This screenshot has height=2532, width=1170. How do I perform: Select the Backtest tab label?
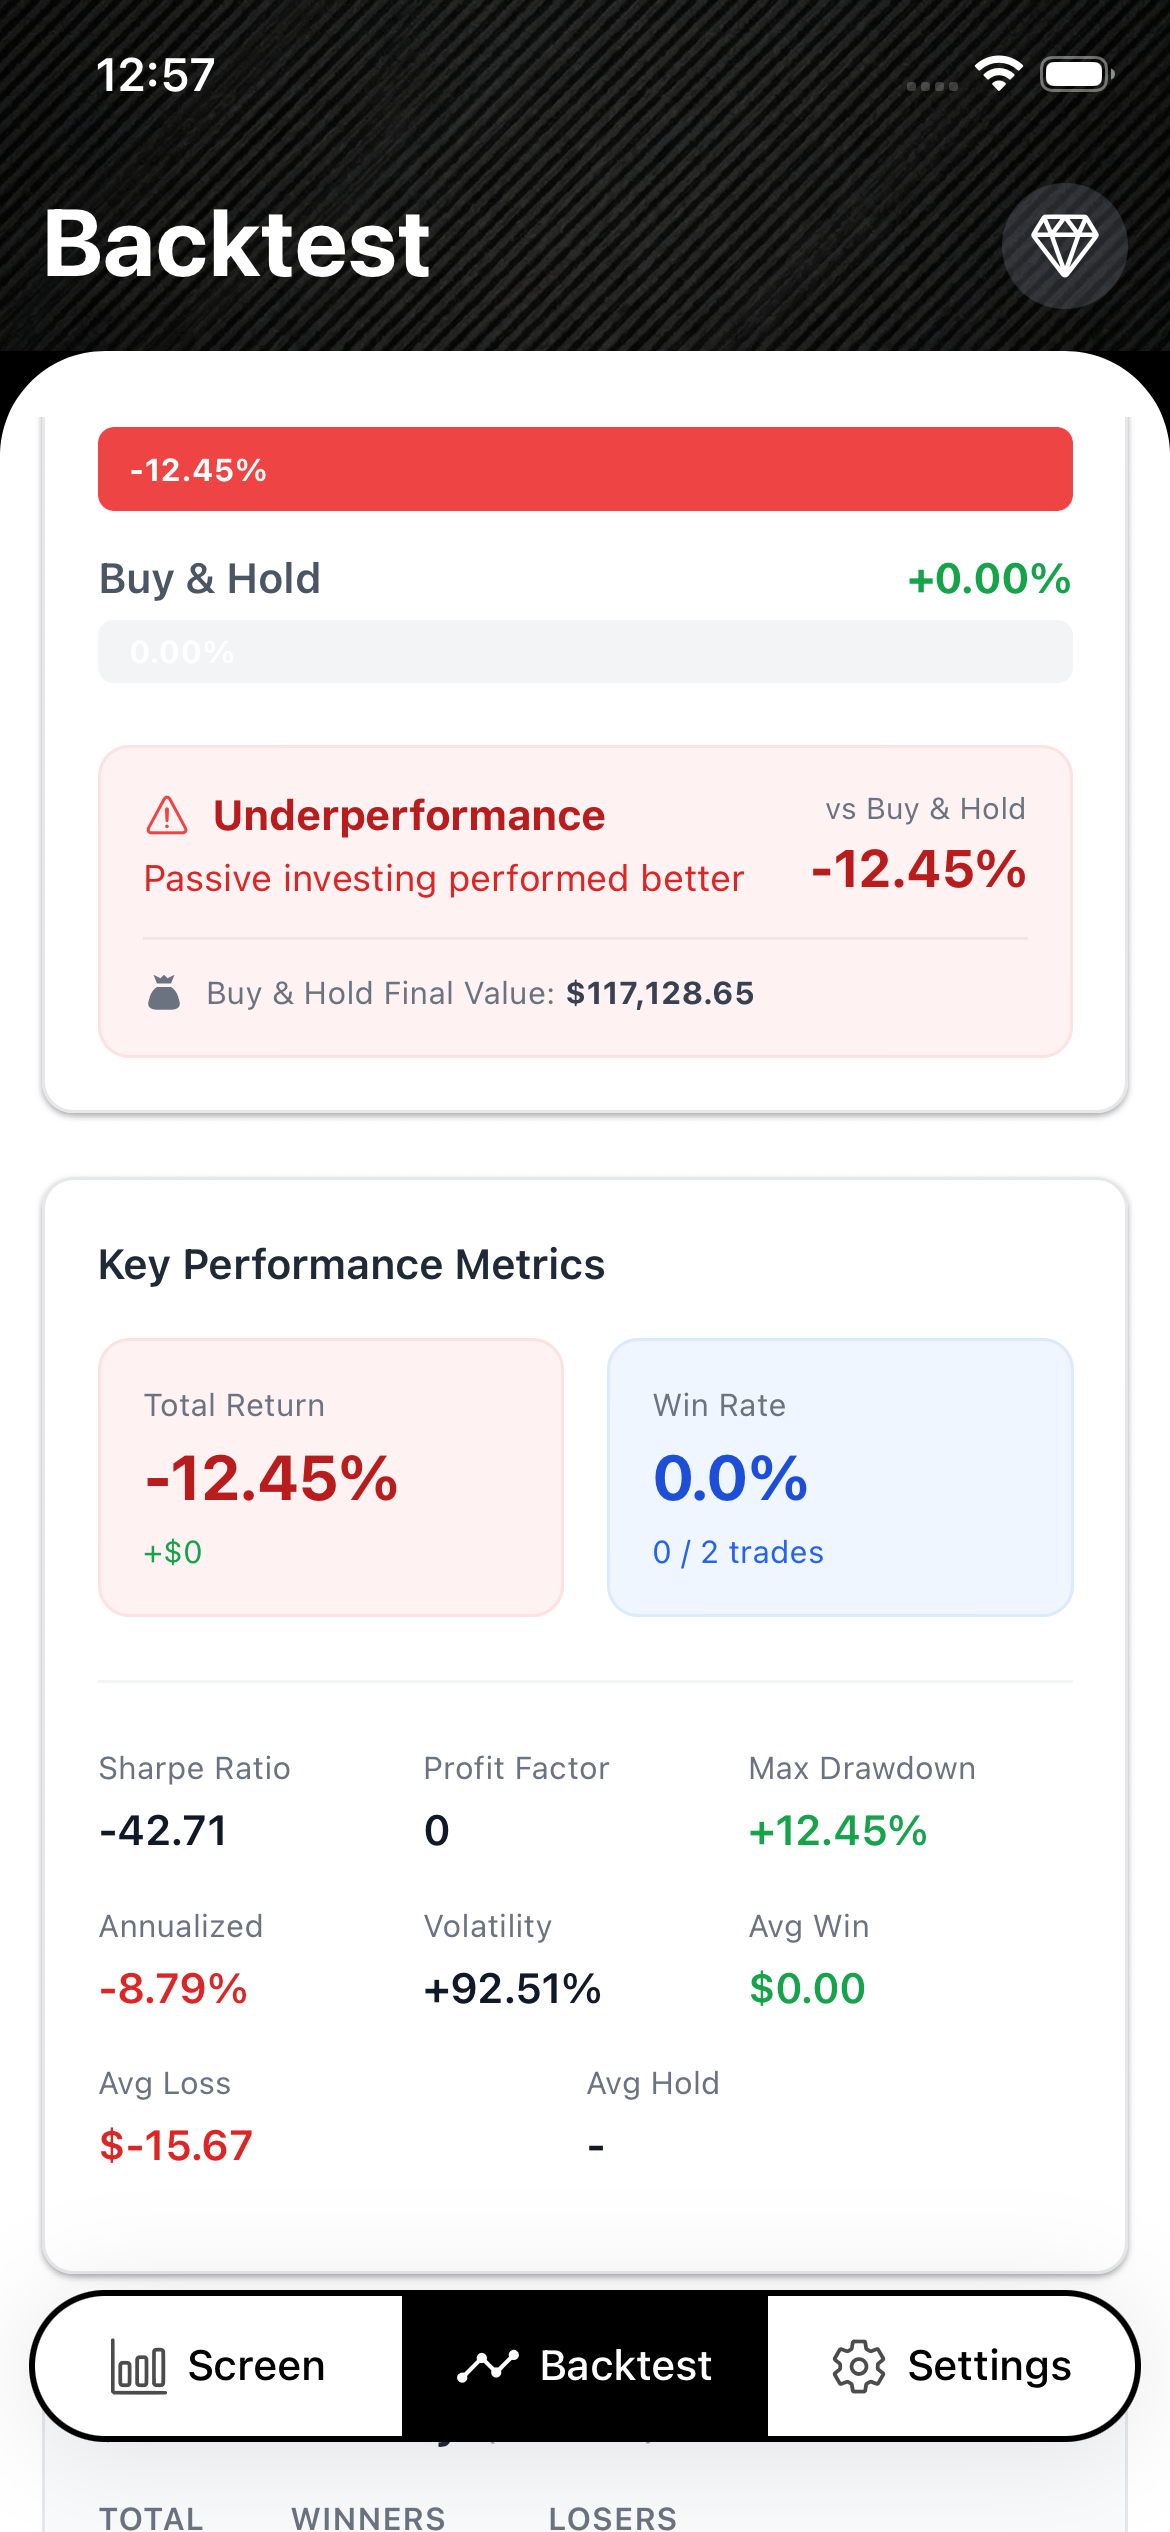626,2366
